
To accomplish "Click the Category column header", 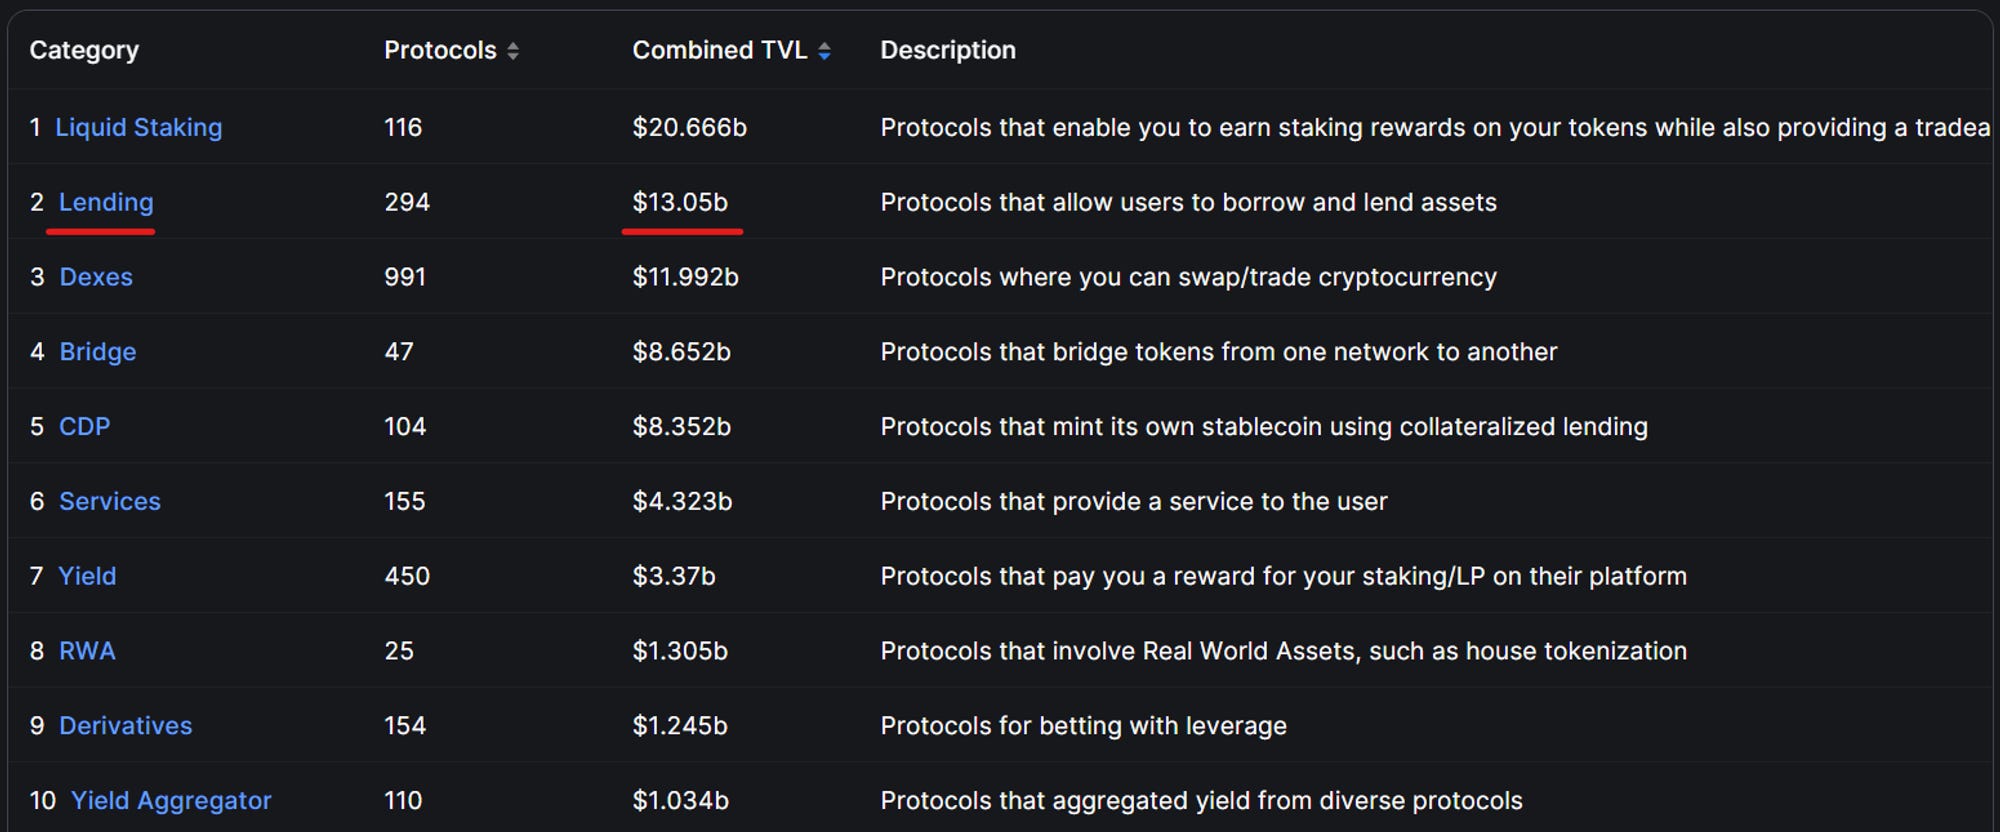I will coord(84,50).
